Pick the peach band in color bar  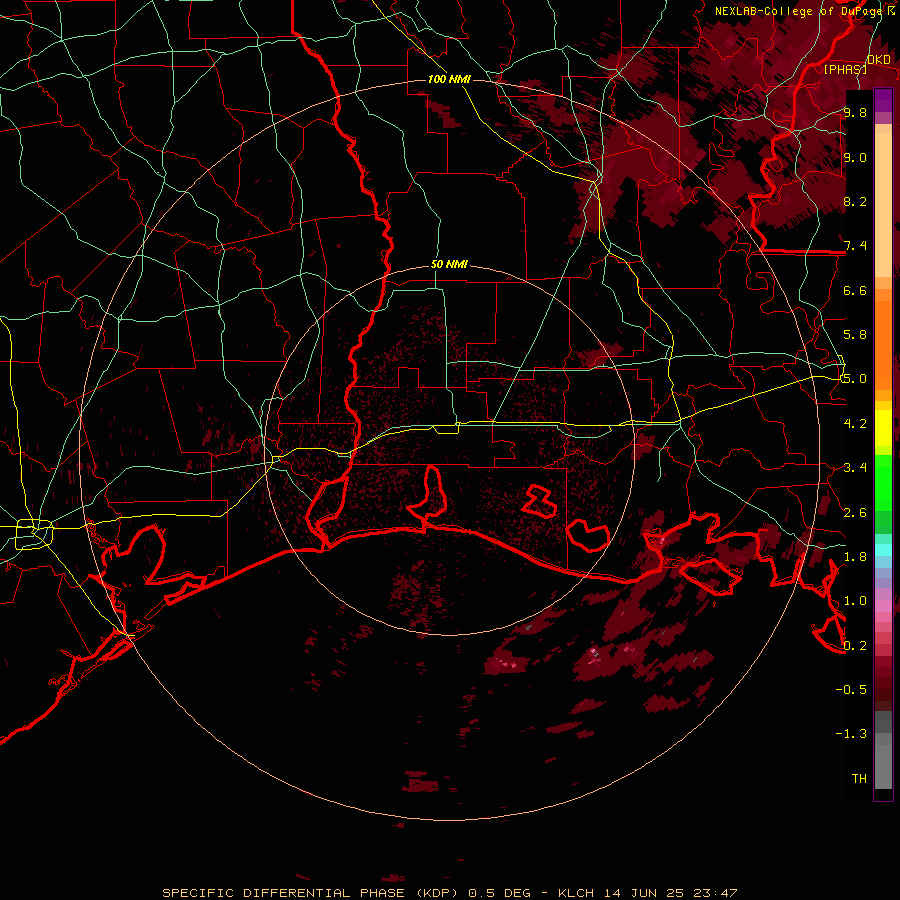pyautogui.click(x=883, y=205)
